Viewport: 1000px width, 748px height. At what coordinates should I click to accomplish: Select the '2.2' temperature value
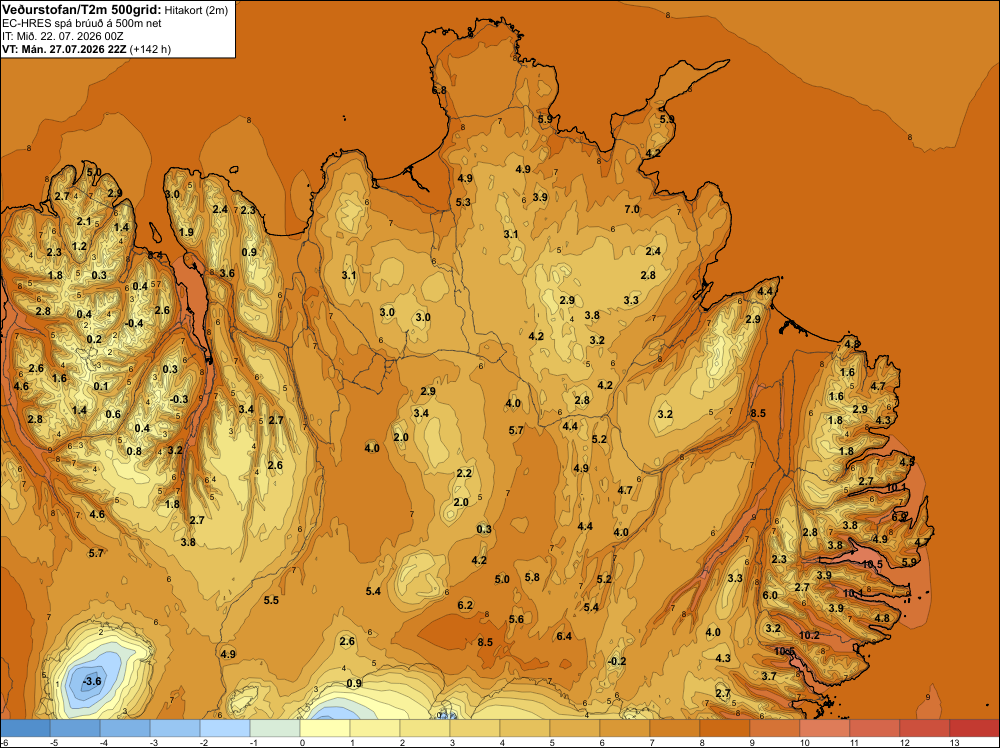tap(464, 473)
